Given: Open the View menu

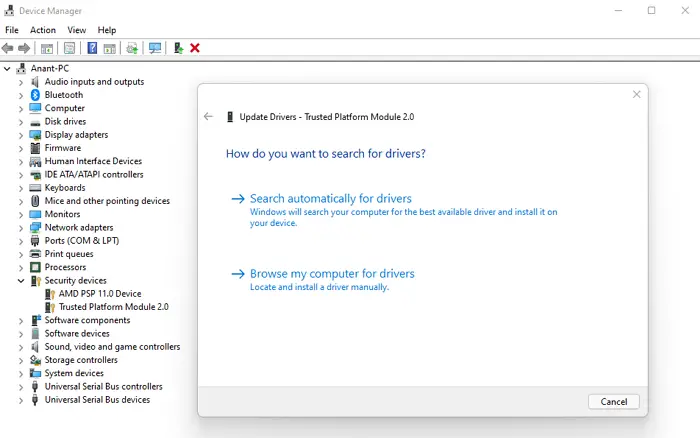Looking at the screenshot, I should [76, 30].
